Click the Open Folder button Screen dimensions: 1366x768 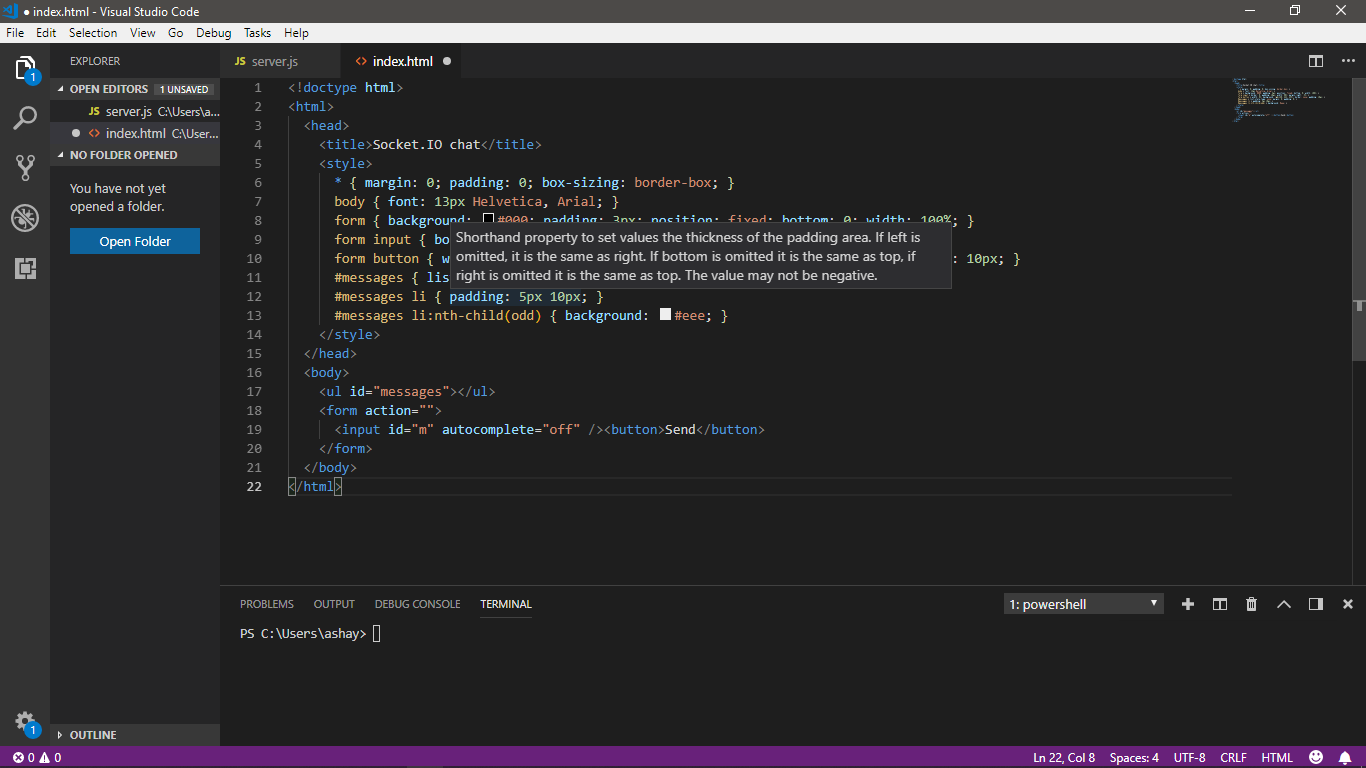pos(134,241)
